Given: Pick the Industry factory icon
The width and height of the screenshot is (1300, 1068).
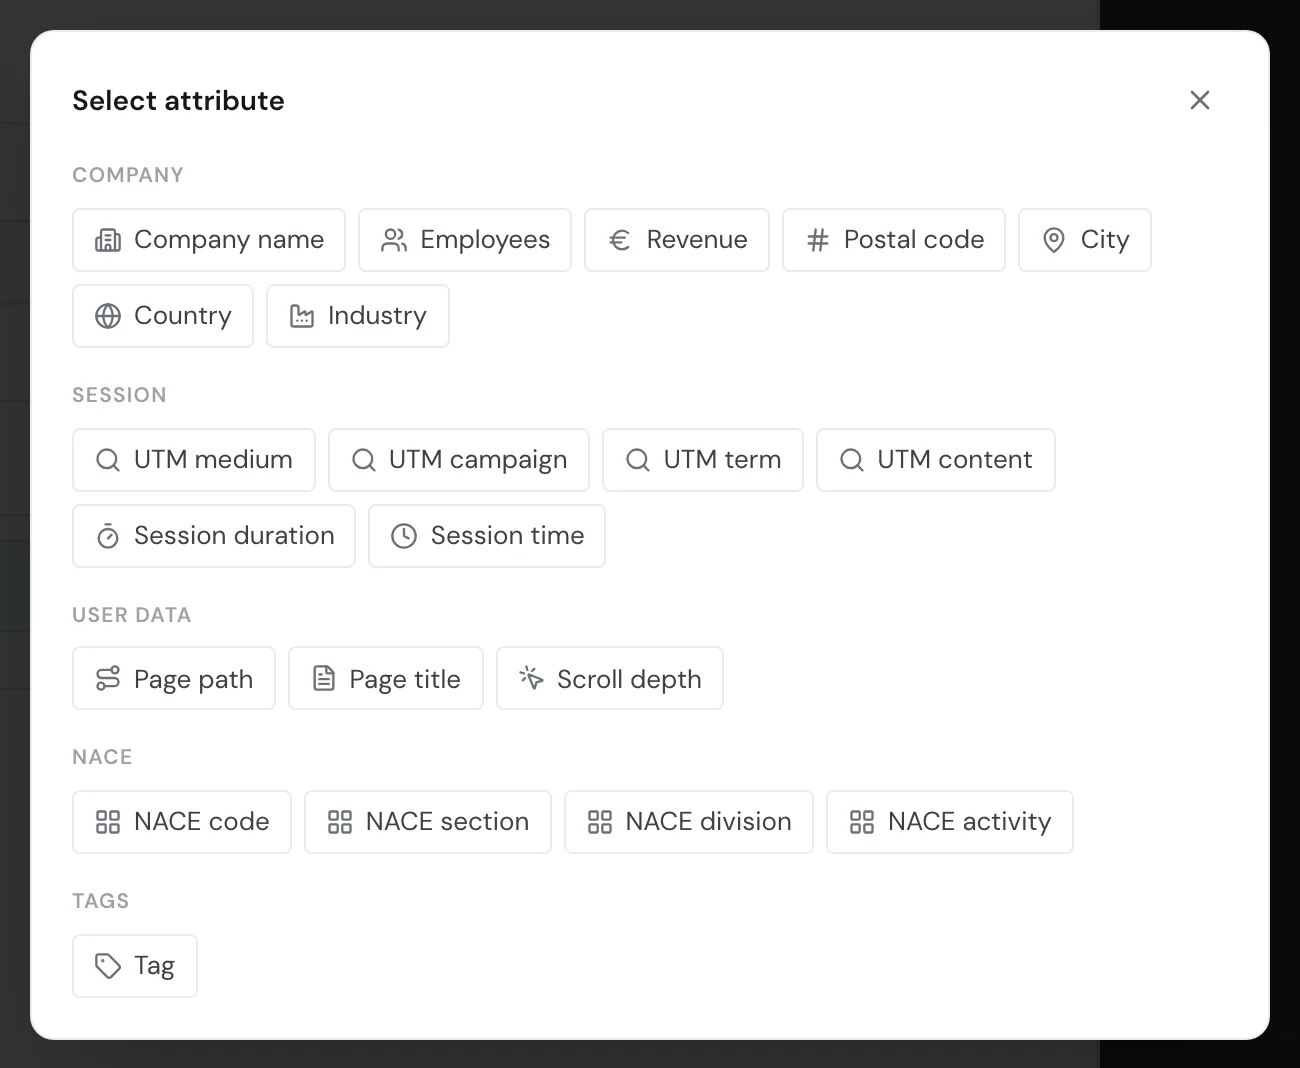Looking at the screenshot, I should (x=302, y=316).
